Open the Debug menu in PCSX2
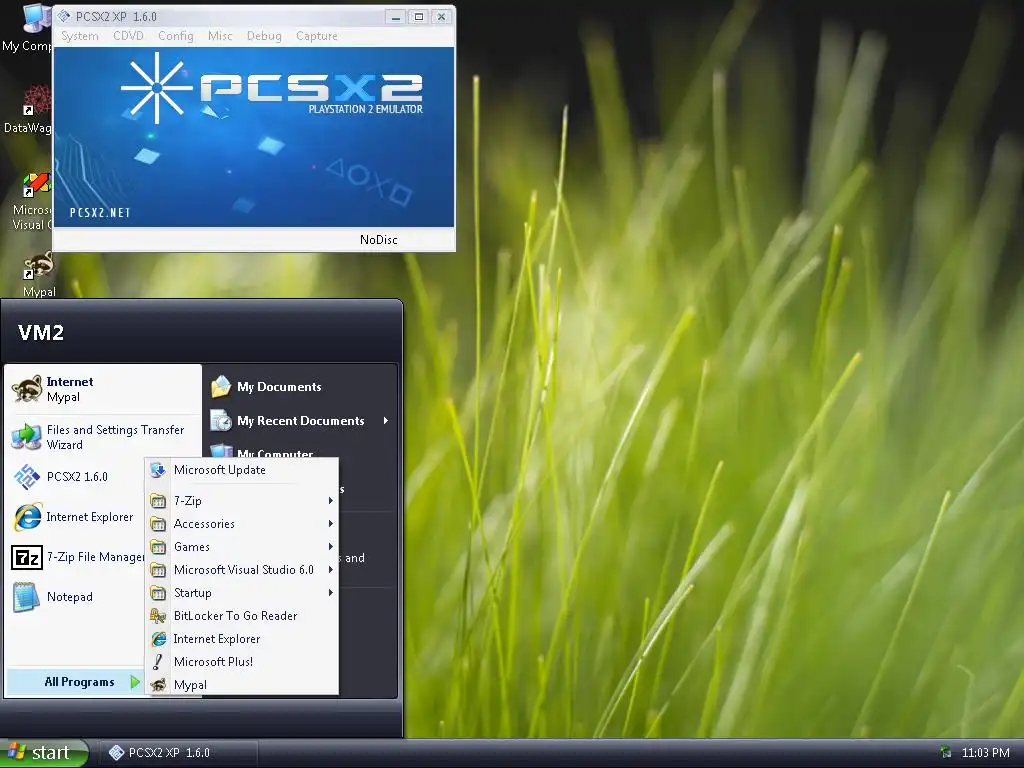Screen dimensions: 1024x768 [264, 36]
